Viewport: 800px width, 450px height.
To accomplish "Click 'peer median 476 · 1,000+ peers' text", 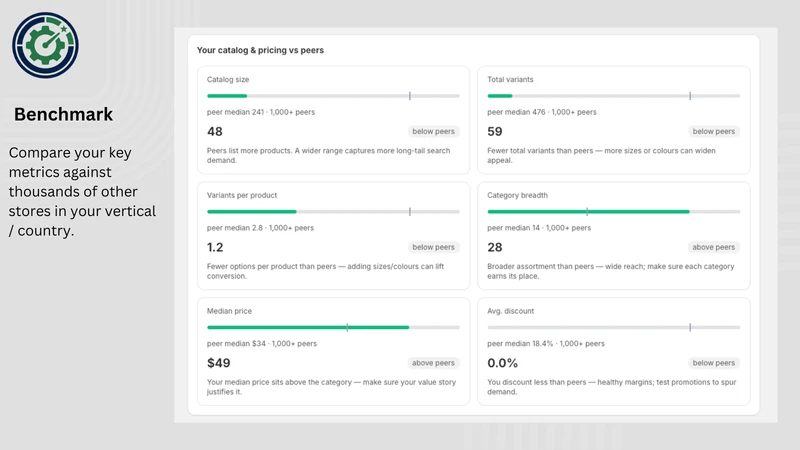I will coord(542,112).
